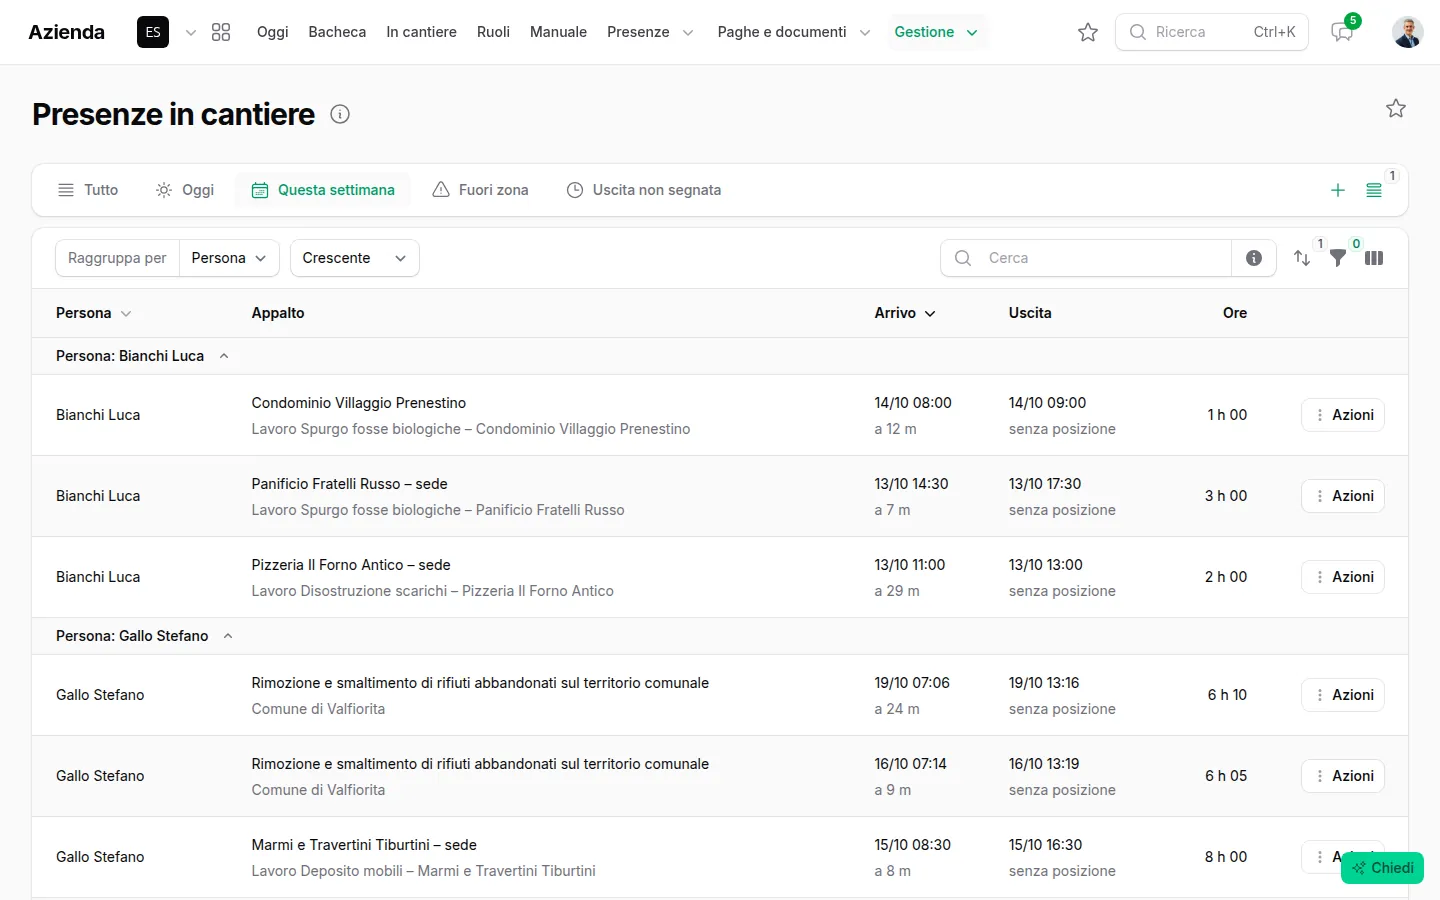Image resolution: width=1440 pixels, height=900 pixels.
Task: Click the Cerca table search field
Action: click(1086, 258)
